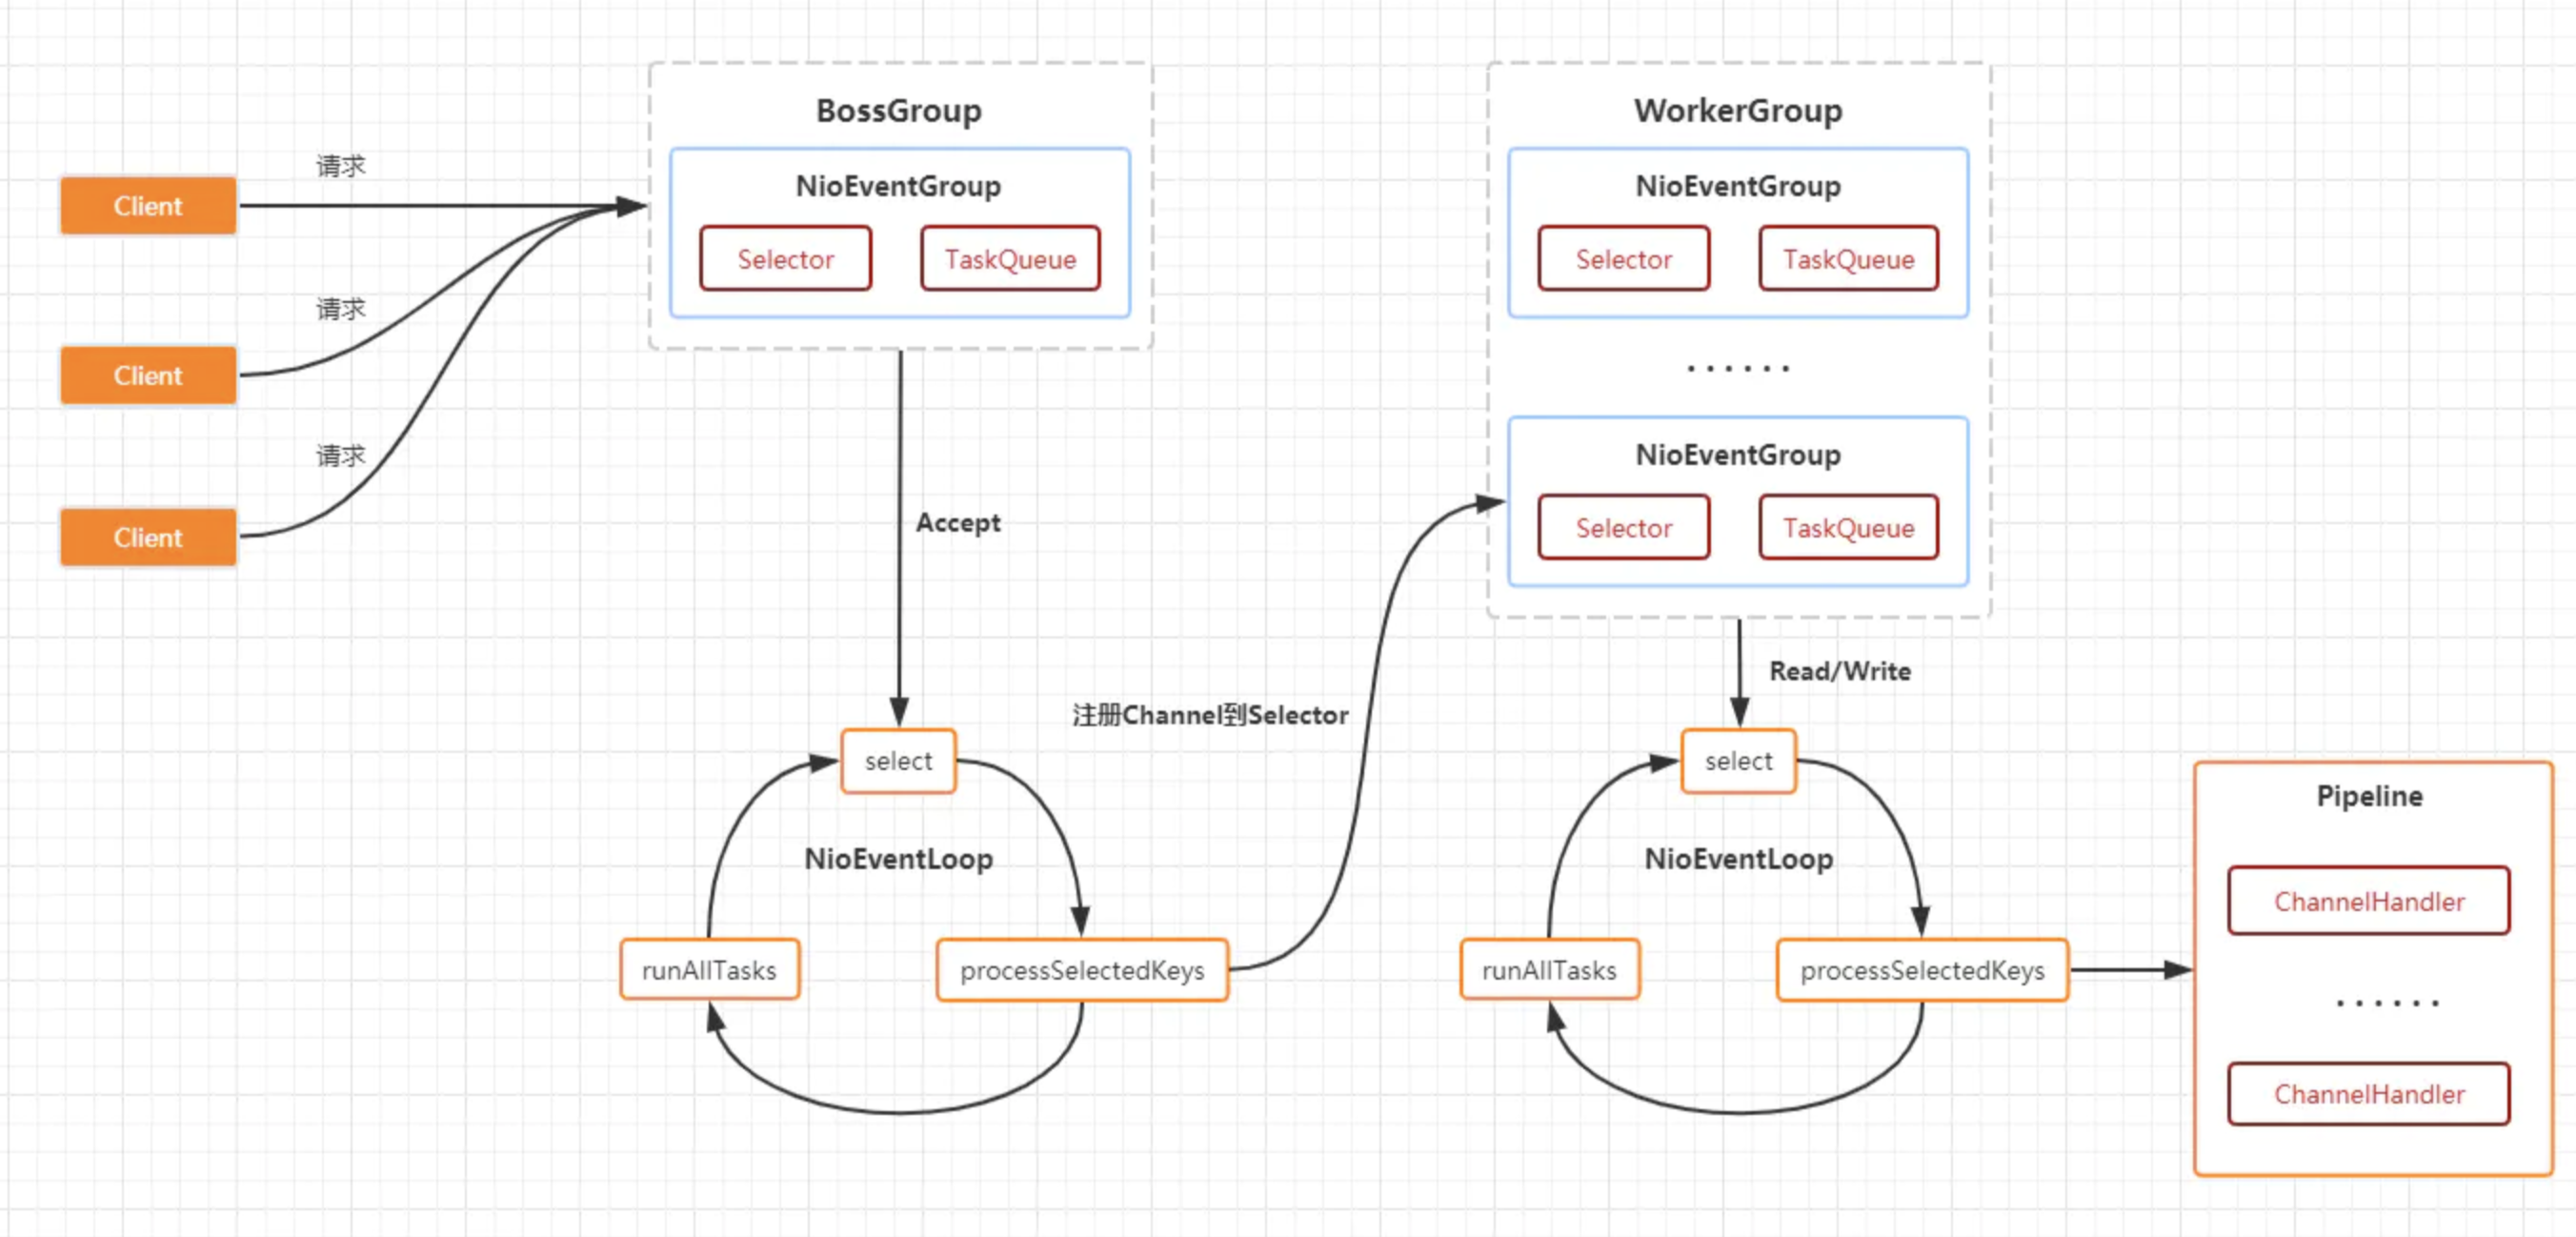Select Selector box inside BossGroup
Image resolution: width=2576 pixels, height=1237 pixels.
coord(785,259)
